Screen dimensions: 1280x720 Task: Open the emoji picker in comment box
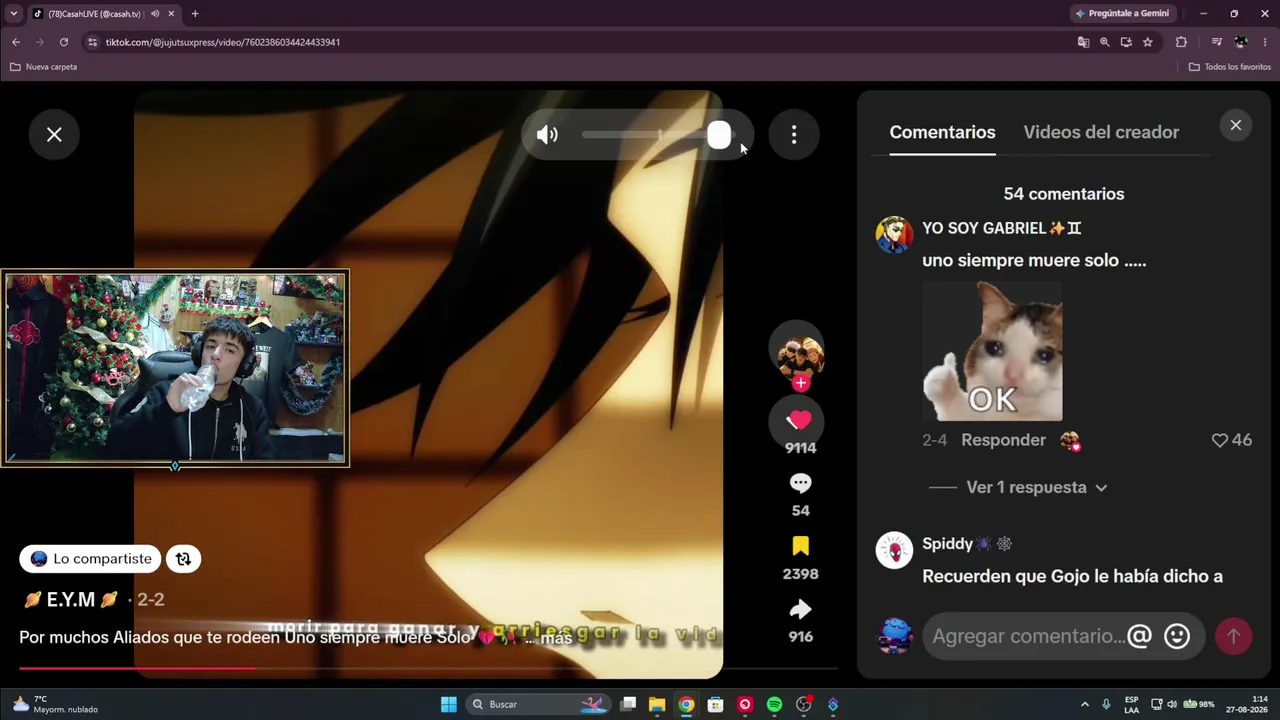point(1177,636)
